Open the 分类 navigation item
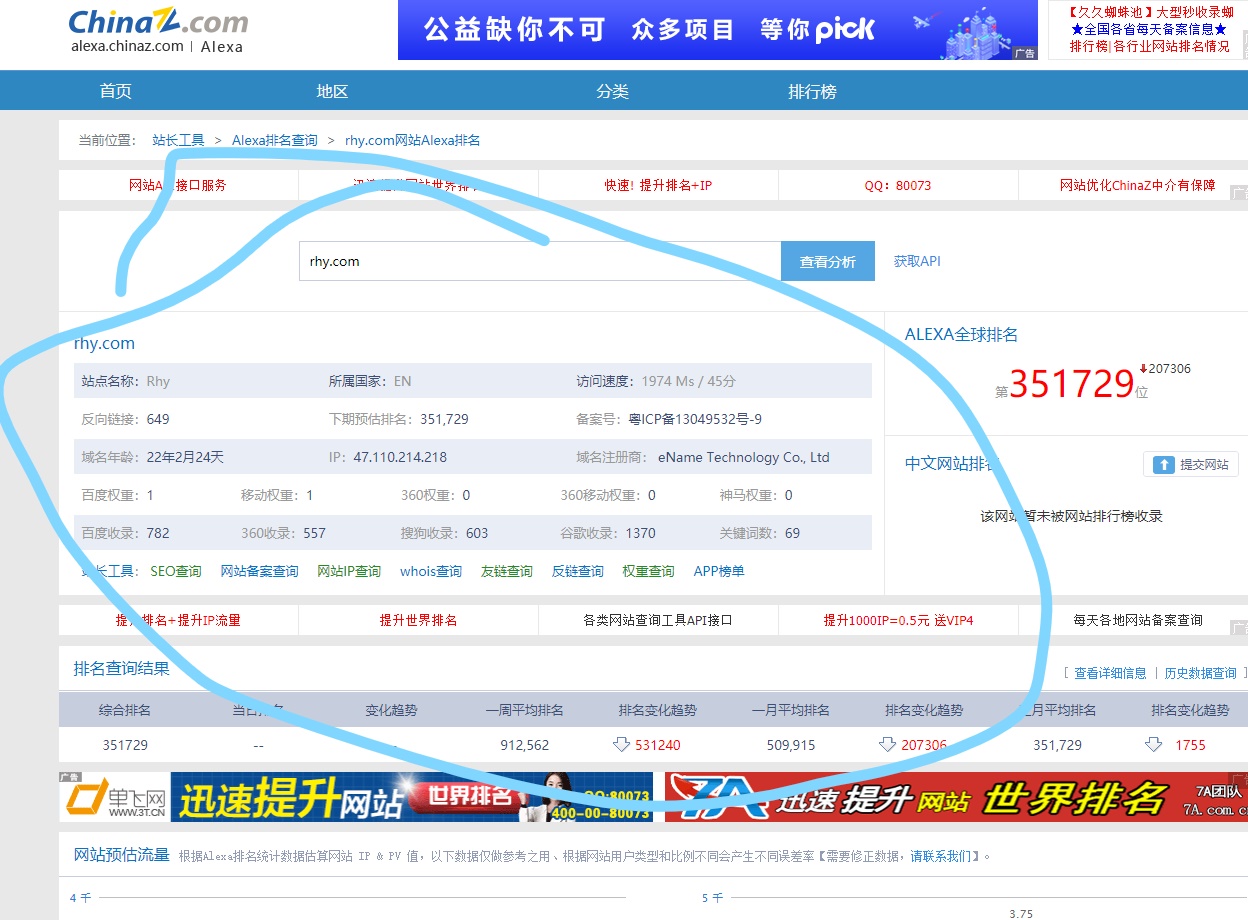The width and height of the screenshot is (1248, 920). [612, 91]
